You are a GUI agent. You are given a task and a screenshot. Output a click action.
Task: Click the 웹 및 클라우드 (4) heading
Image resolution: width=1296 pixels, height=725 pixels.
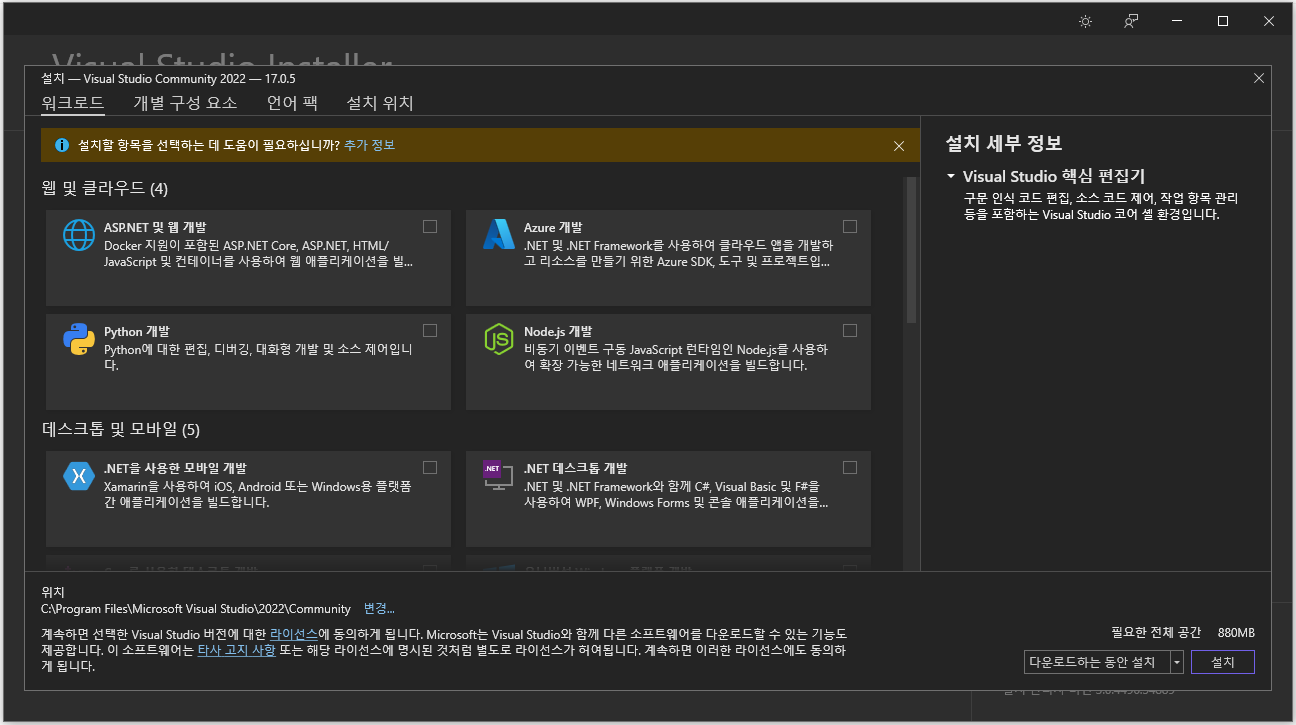tap(105, 188)
